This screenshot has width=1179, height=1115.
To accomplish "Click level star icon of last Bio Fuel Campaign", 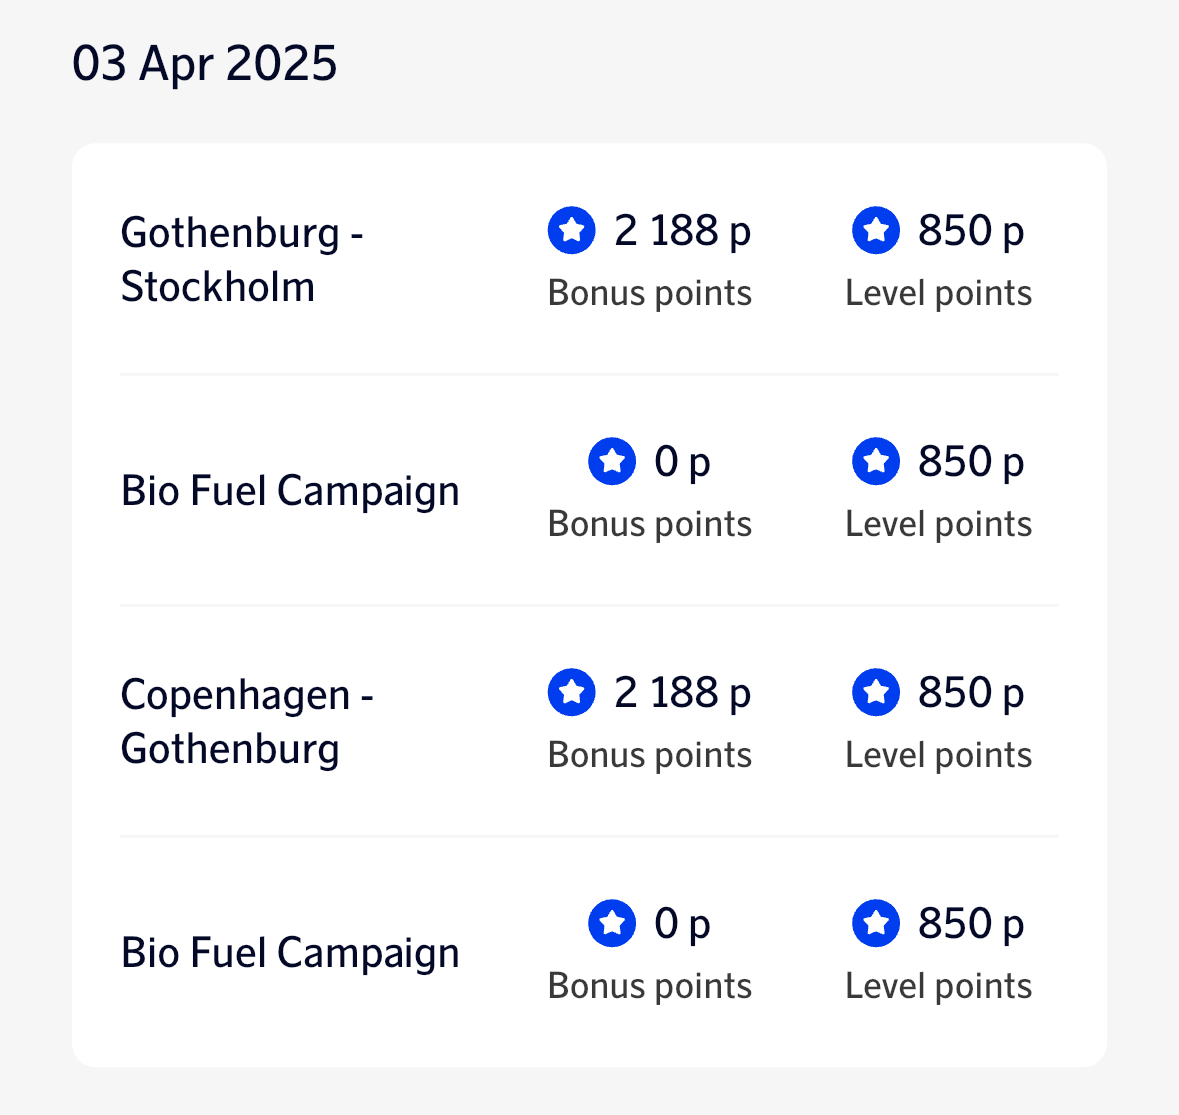I will 876,923.
